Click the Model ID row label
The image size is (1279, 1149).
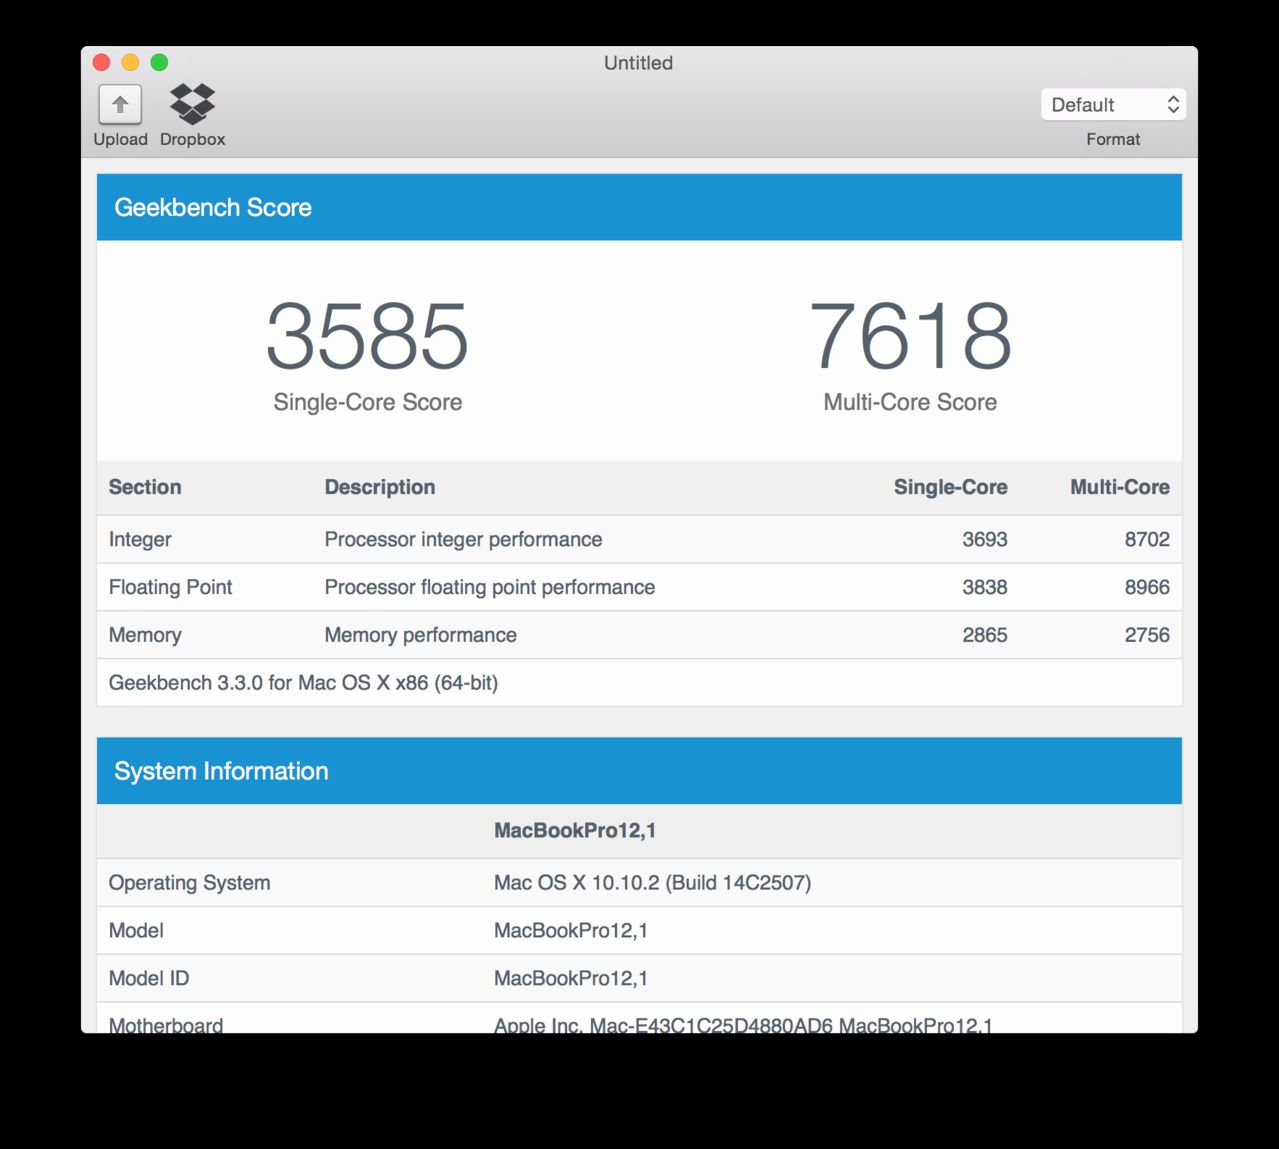pyautogui.click(x=149, y=979)
